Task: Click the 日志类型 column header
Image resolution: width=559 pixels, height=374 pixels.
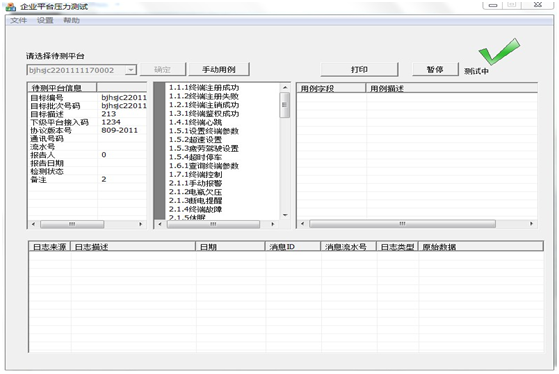Action: 398,247
